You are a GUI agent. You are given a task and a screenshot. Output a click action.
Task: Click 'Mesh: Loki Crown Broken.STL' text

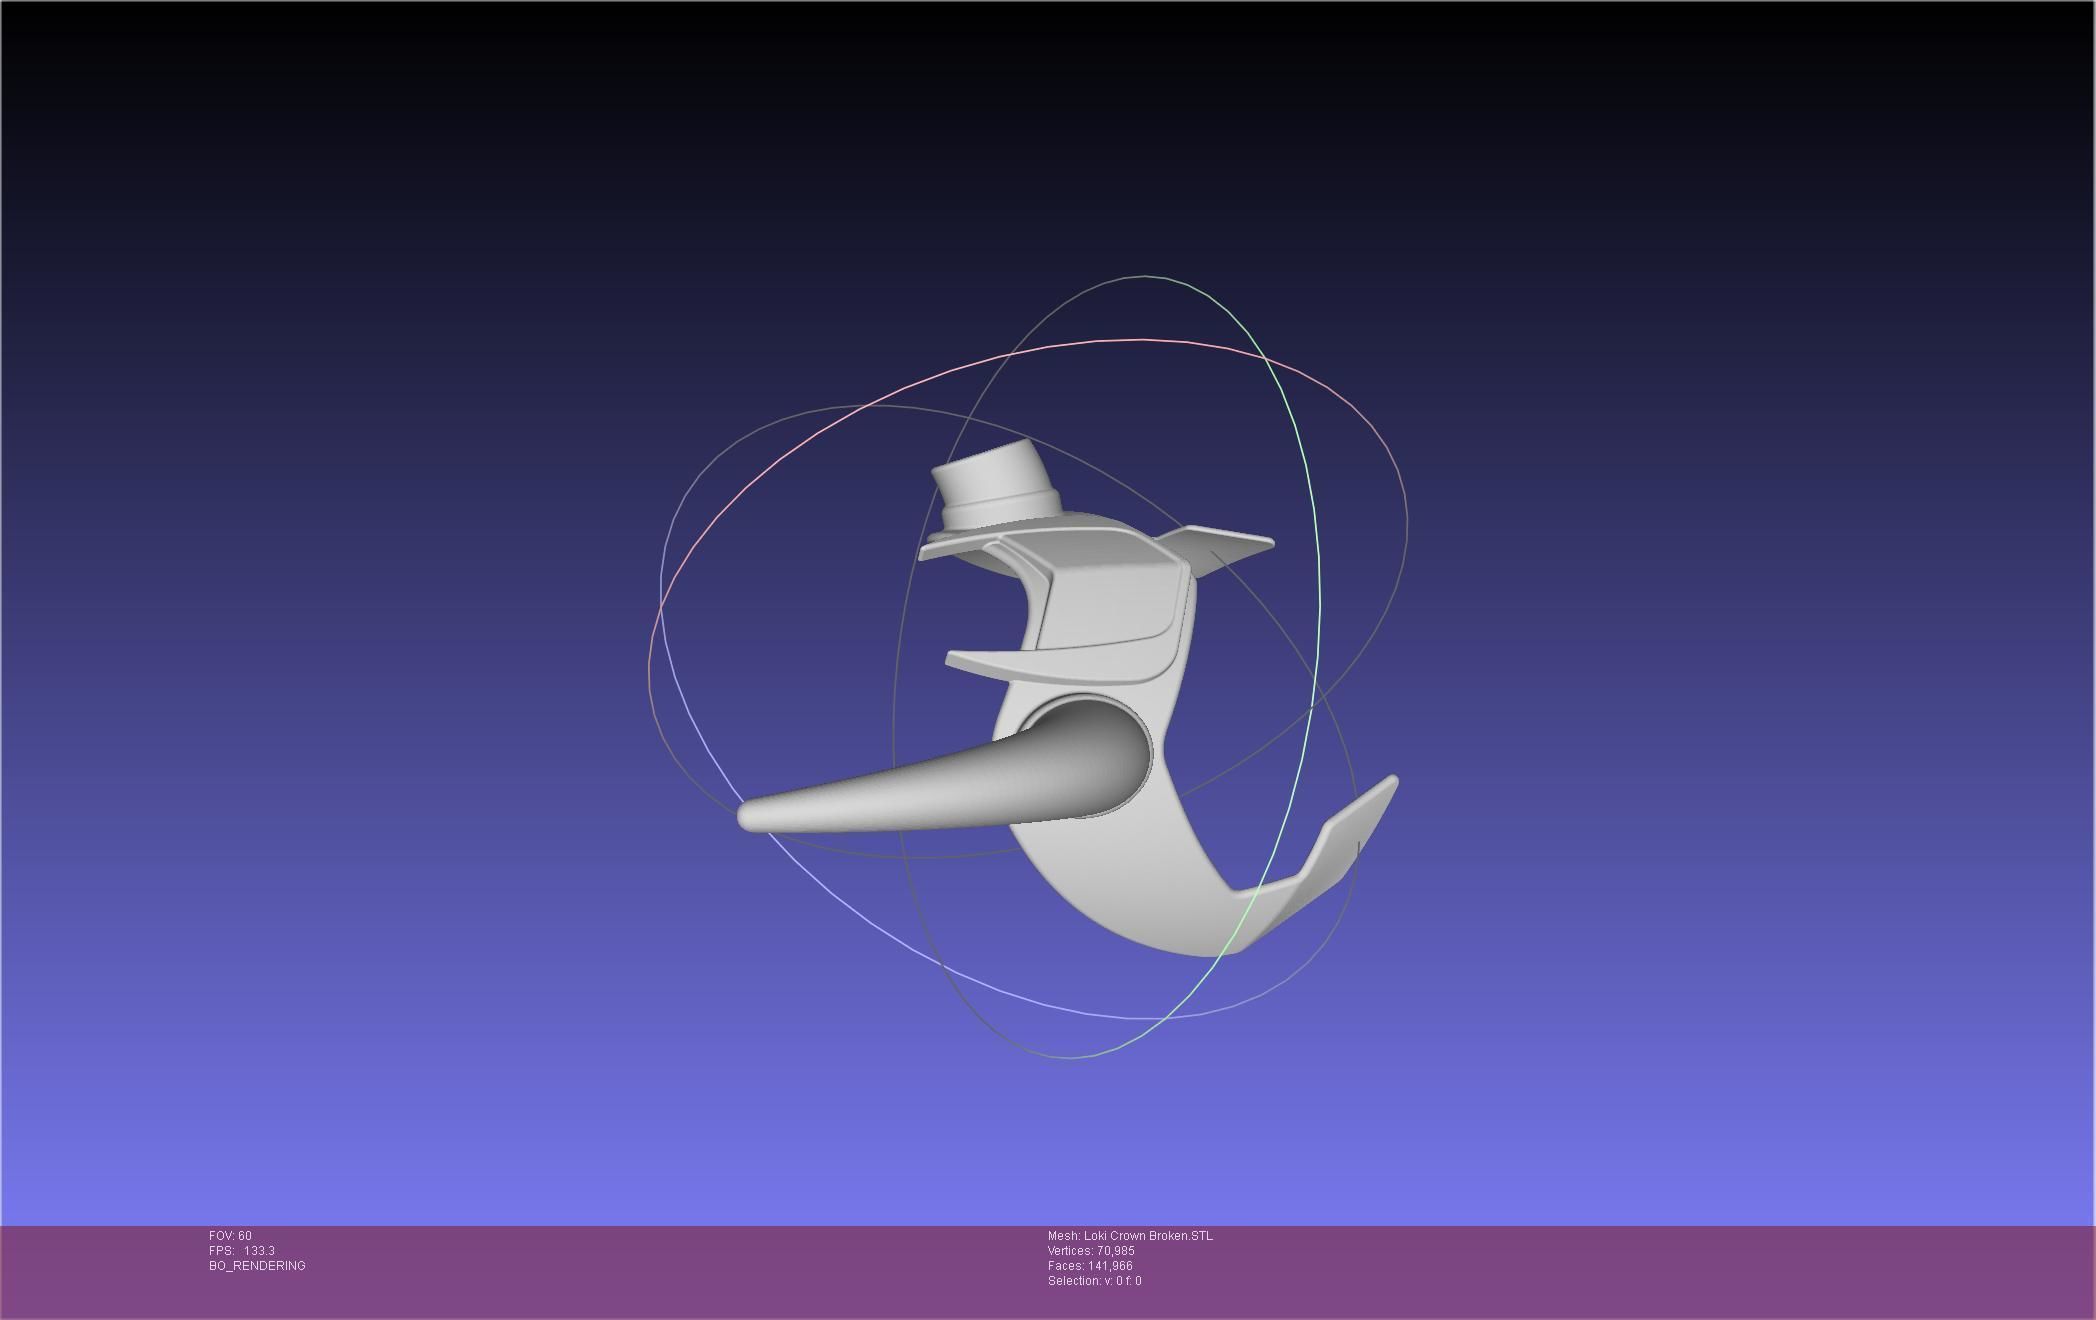click(1130, 1236)
